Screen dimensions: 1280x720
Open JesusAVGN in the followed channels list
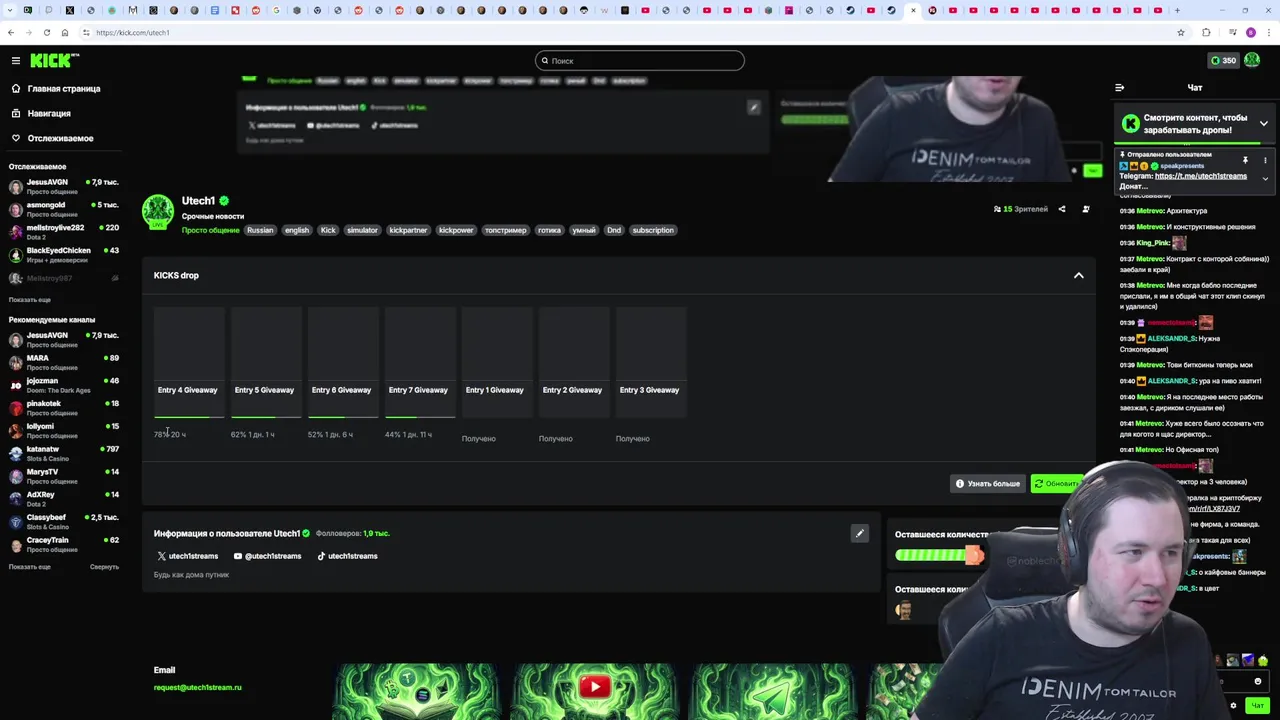coord(64,187)
